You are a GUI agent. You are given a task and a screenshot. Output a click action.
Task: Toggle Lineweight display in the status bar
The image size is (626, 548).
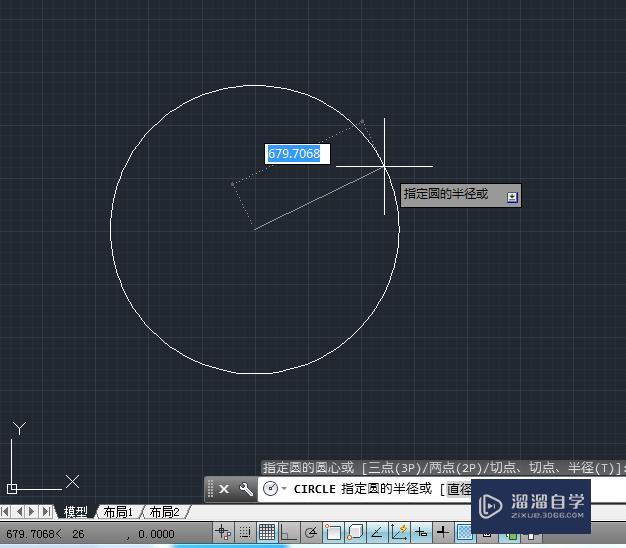coord(443,532)
